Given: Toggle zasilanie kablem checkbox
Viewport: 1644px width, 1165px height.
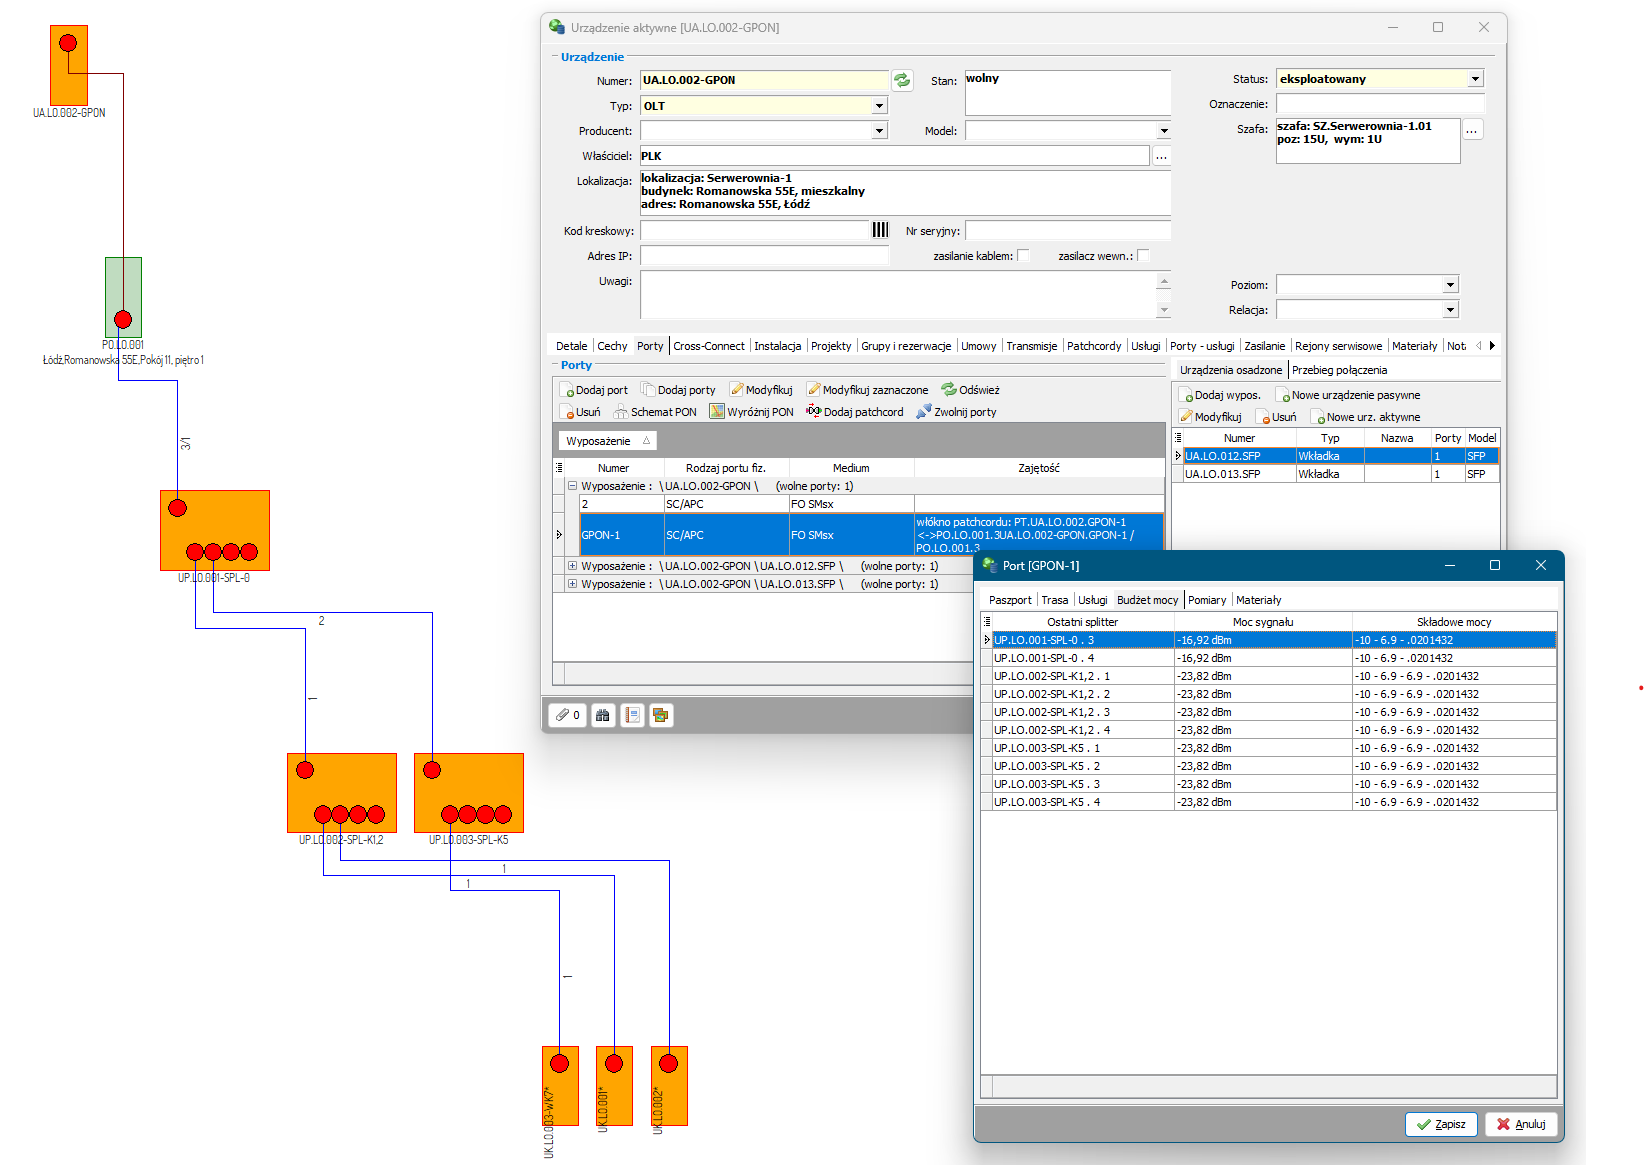Looking at the screenshot, I should (x=1023, y=256).
